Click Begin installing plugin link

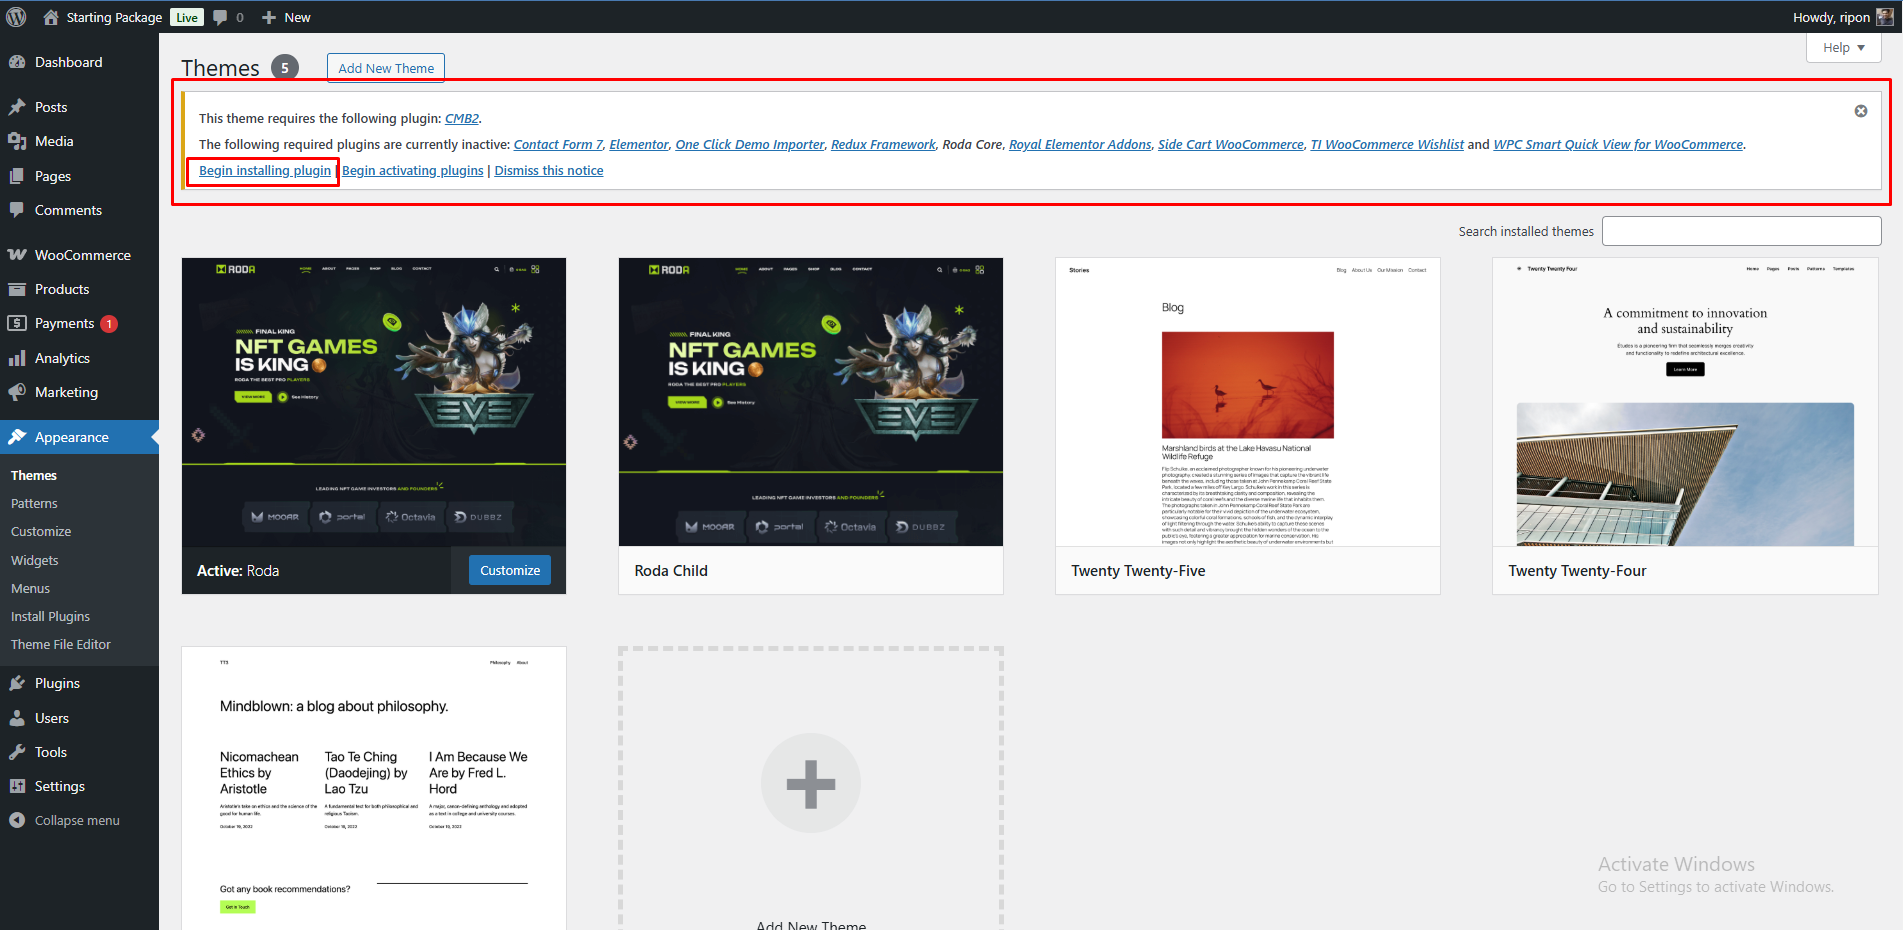point(265,170)
